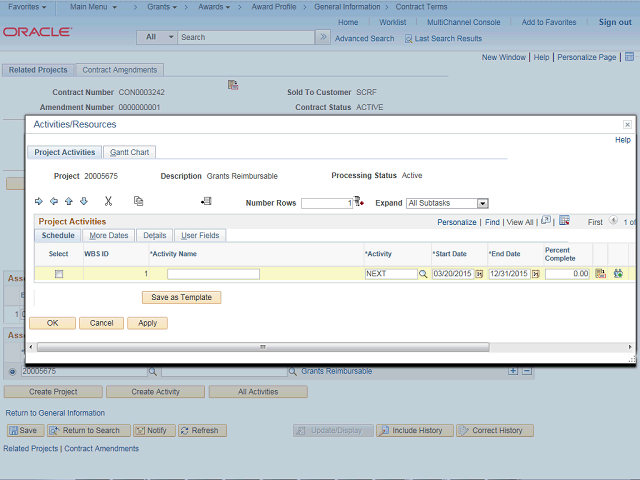
Task: Open the End Date calendar picker
Action: pos(536,273)
